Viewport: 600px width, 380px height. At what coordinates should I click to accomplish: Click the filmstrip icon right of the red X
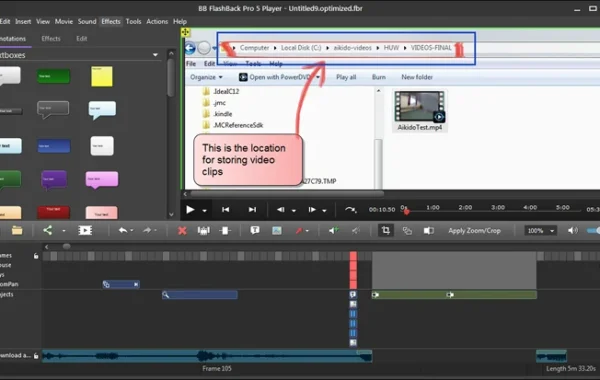tap(204, 230)
